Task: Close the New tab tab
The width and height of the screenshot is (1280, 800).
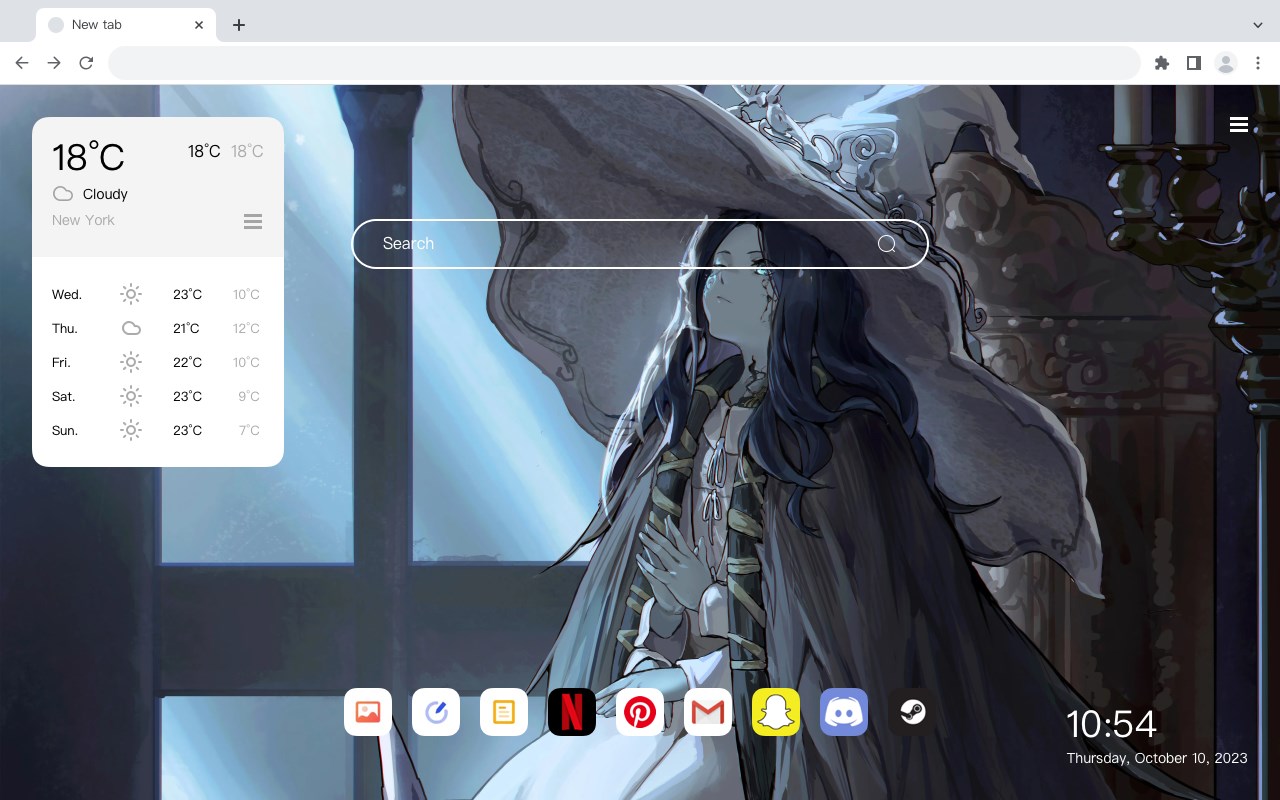Action: pyautogui.click(x=199, y=25)
